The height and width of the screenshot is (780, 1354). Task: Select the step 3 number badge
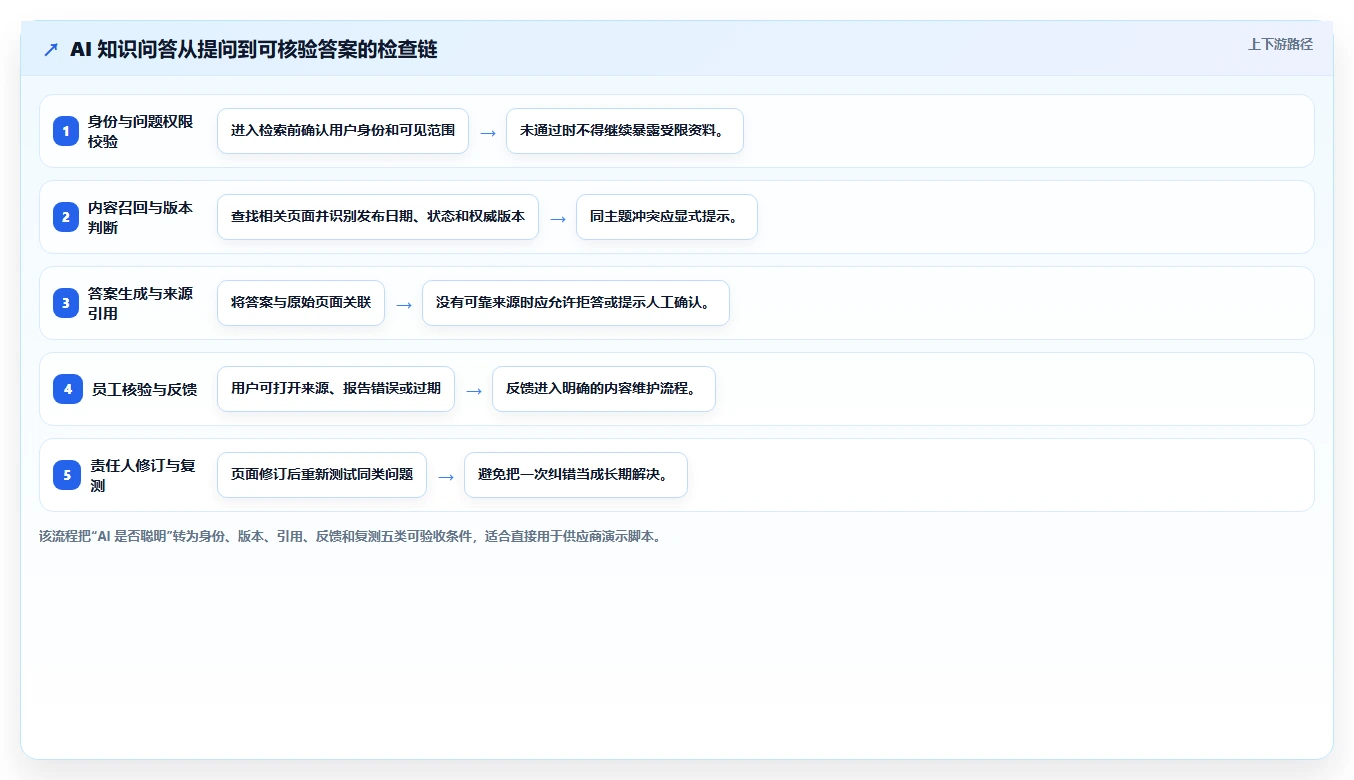[66, 303]
